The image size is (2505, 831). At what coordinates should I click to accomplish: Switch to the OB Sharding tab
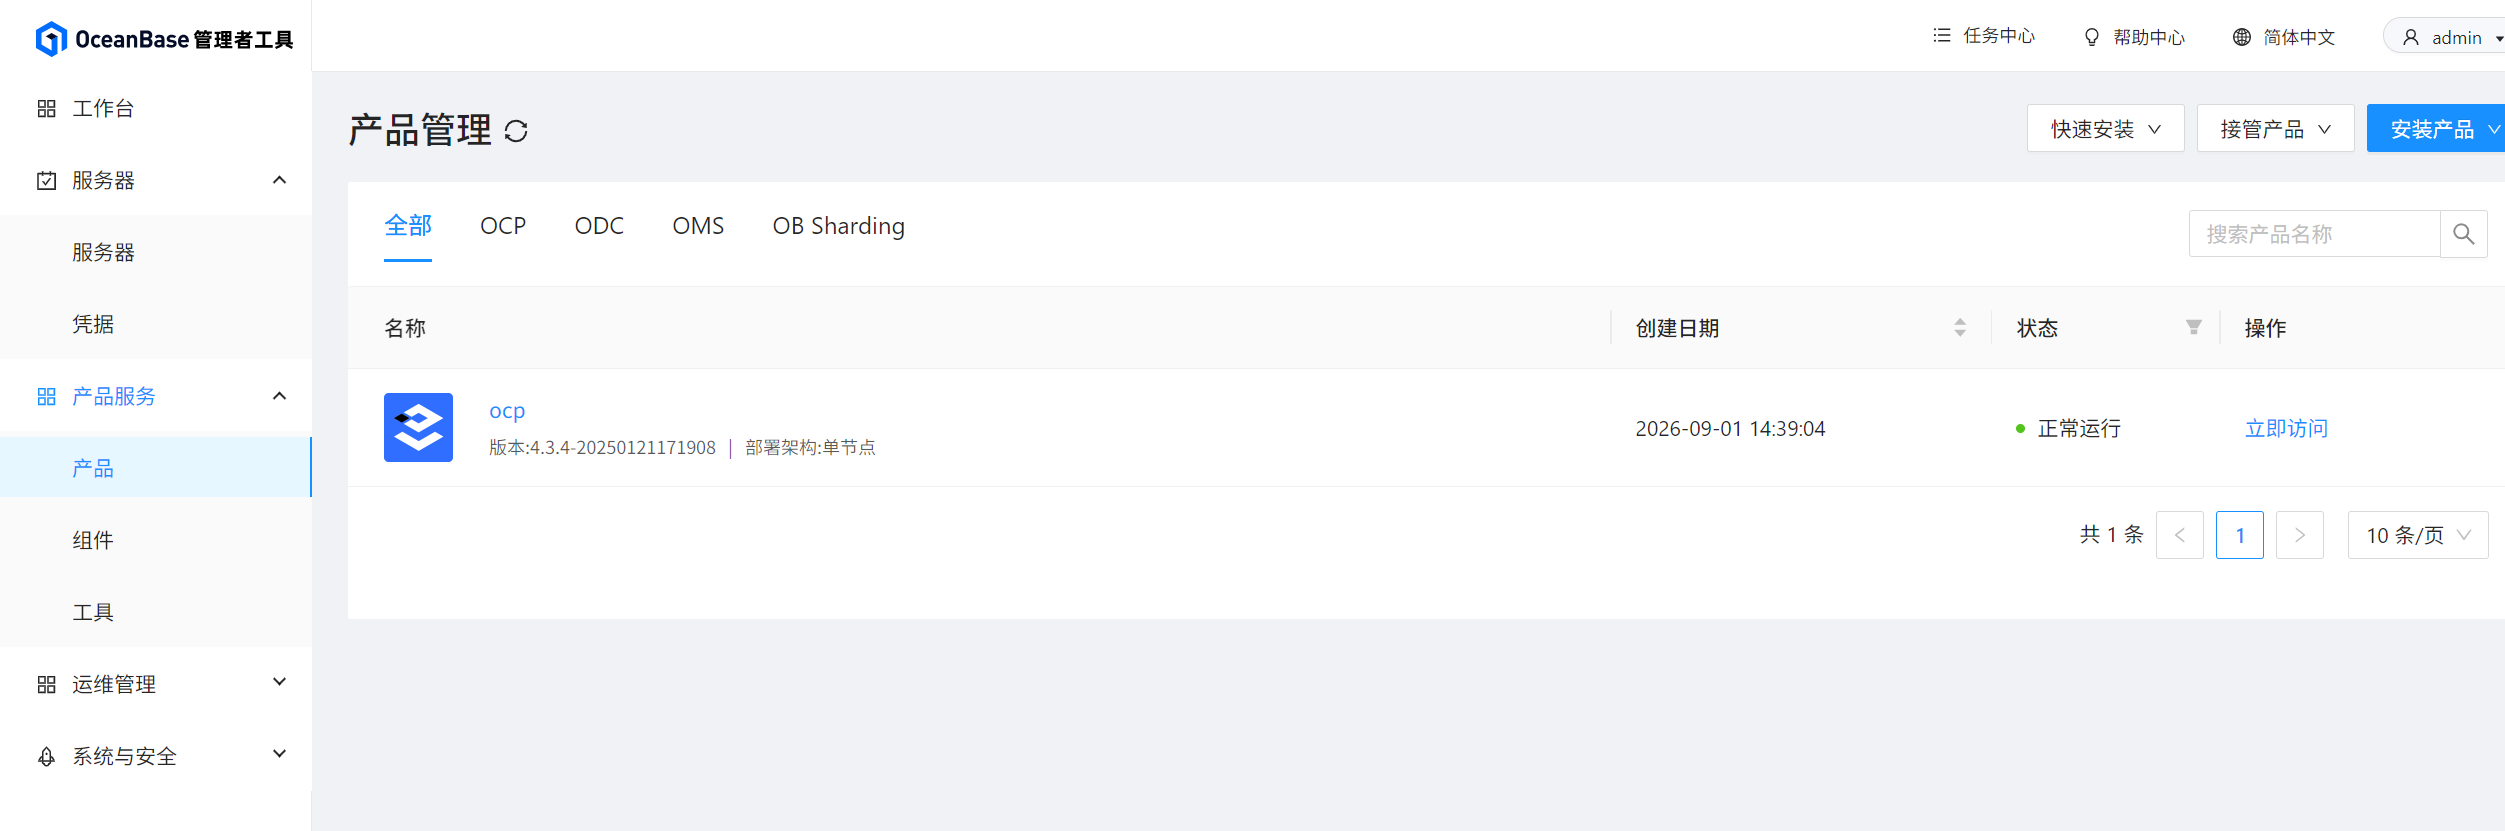coord(838,226)
